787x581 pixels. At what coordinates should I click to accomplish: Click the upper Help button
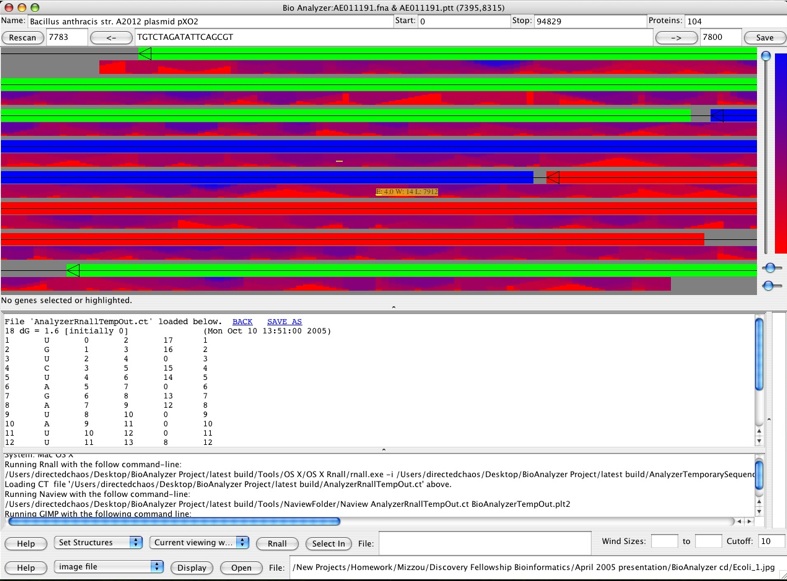click(x=26, y=543)
